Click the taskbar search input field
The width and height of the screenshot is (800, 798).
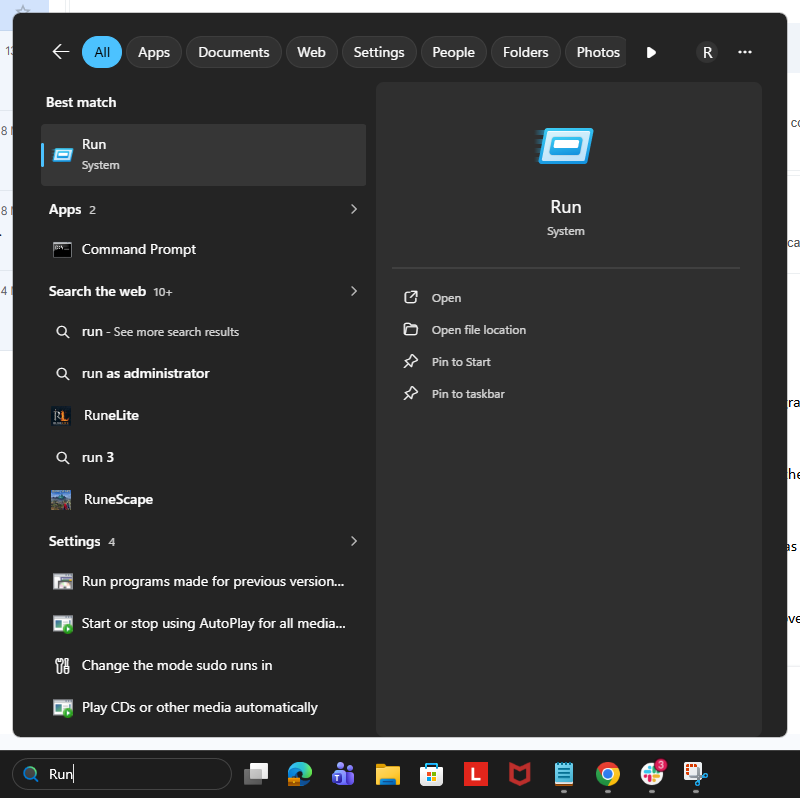pos(122,774)
